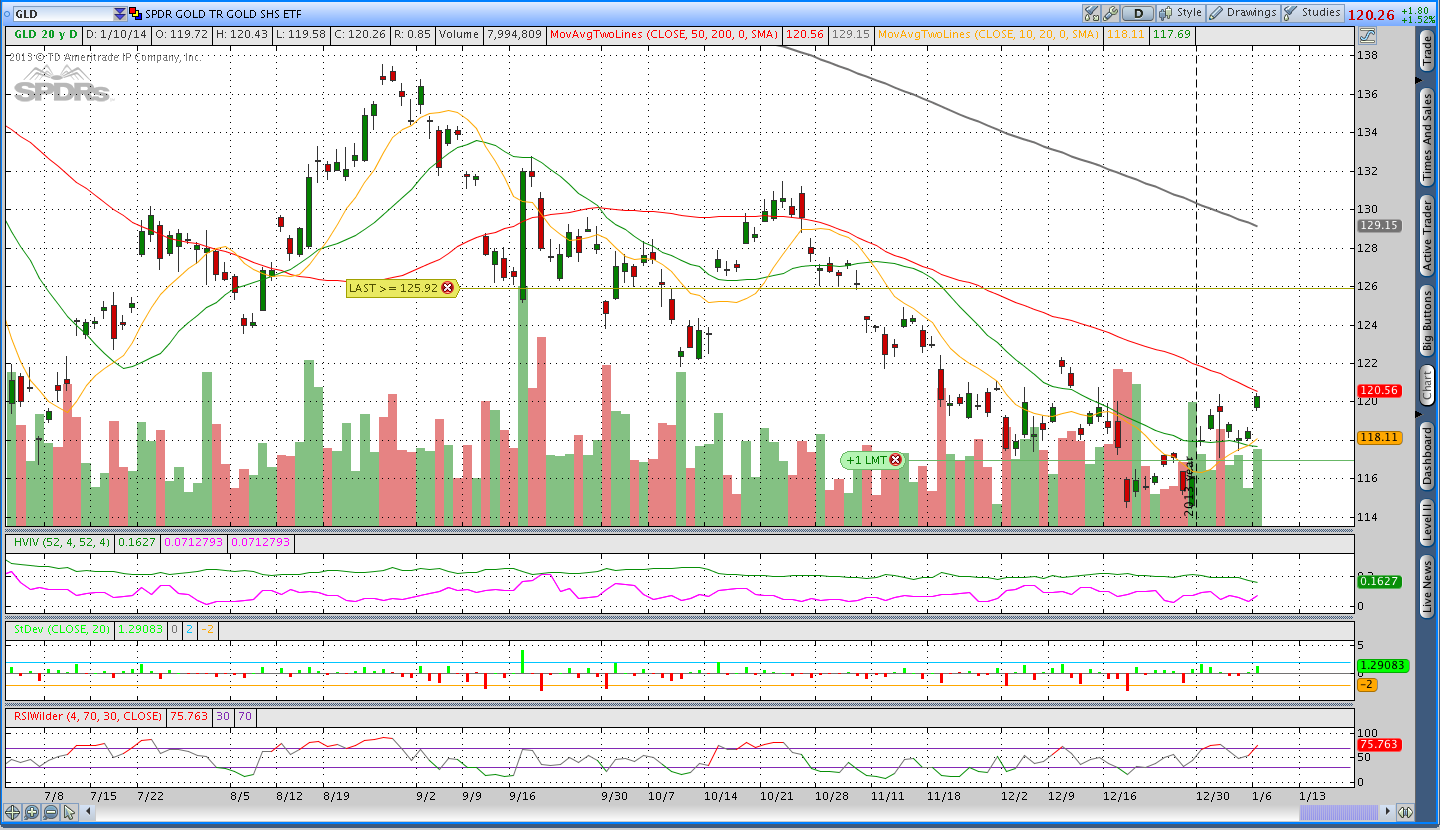Select the crosshair pan tool

pyautogui.click(x=12, y=812)
